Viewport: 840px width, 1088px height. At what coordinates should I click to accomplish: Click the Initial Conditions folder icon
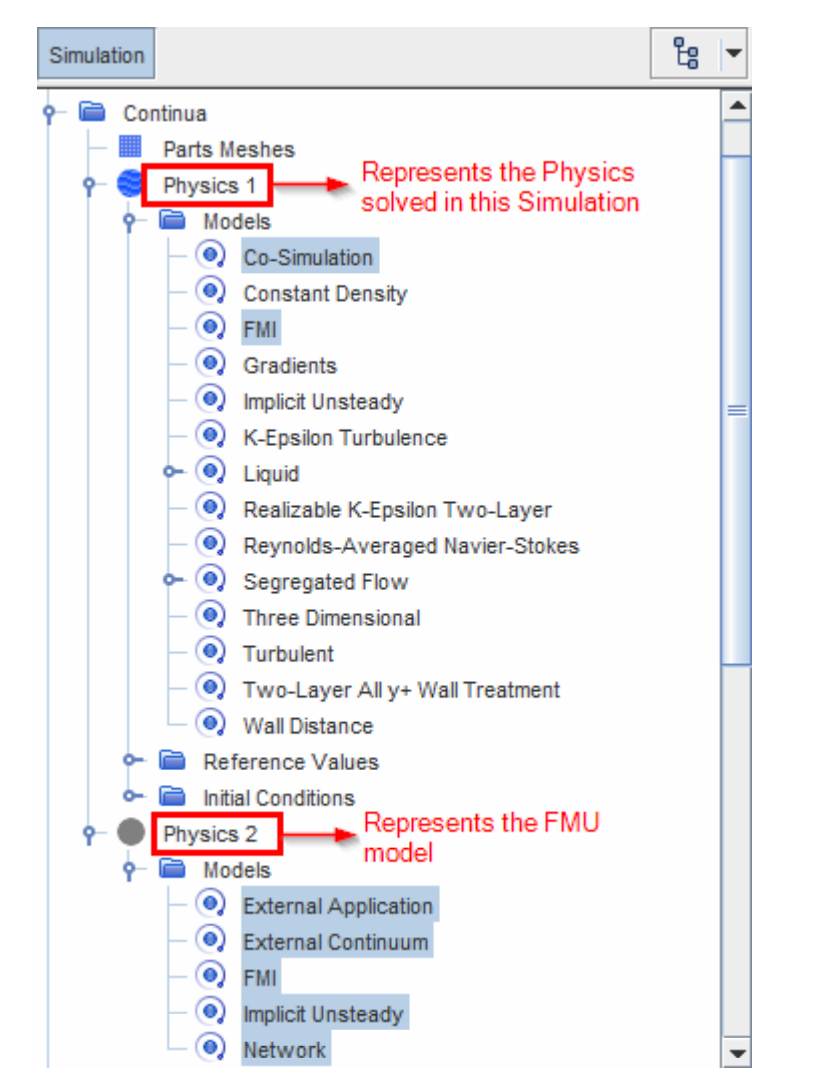click(172, 796)
